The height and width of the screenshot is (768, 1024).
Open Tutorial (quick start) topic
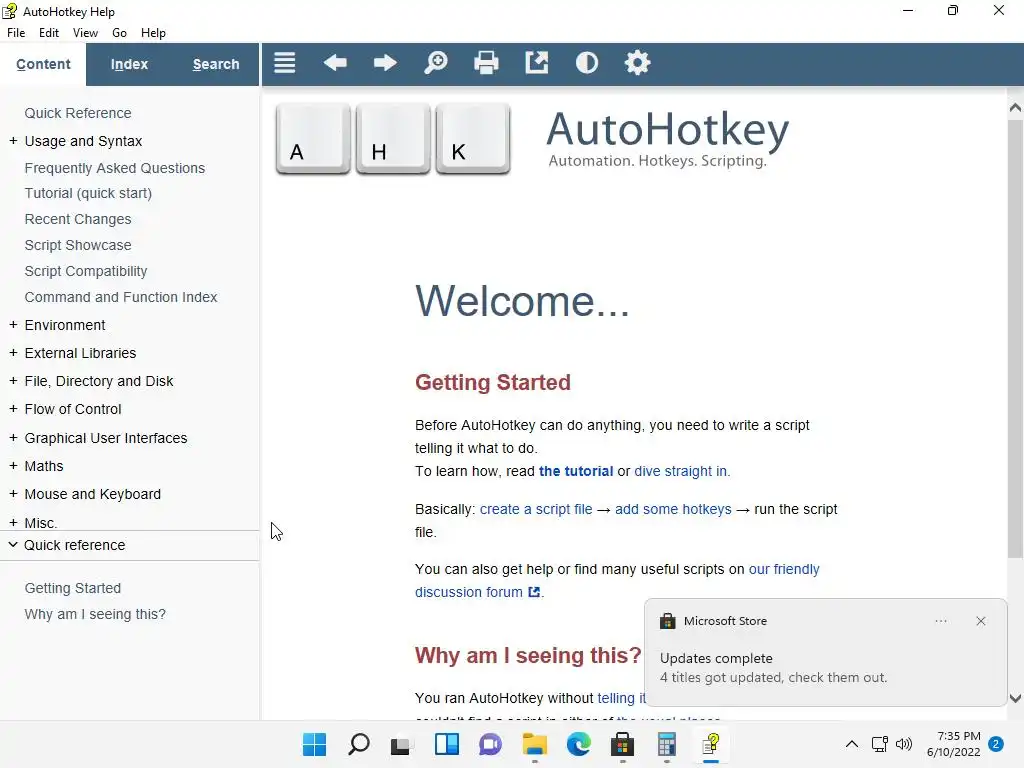click(x=88, y=193)
